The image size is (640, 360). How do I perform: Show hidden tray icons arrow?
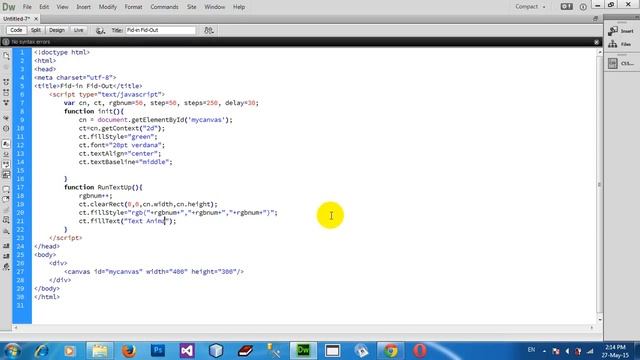(544, 351)
